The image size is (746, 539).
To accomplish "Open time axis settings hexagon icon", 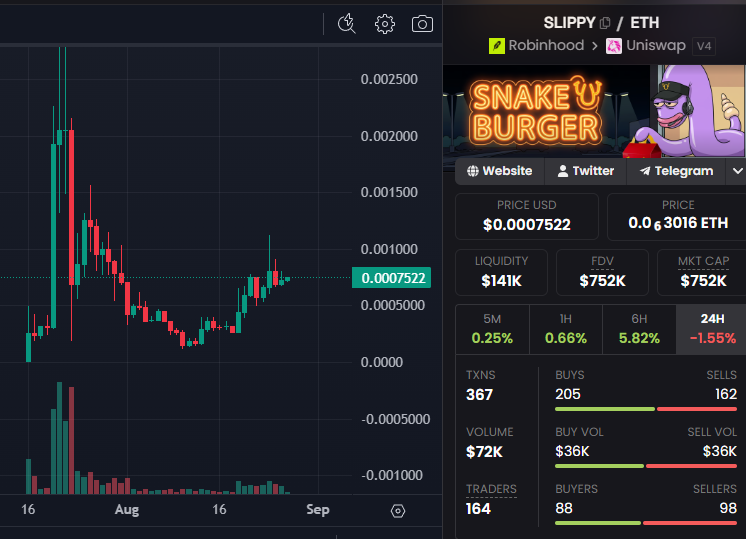I will (398, 511).
